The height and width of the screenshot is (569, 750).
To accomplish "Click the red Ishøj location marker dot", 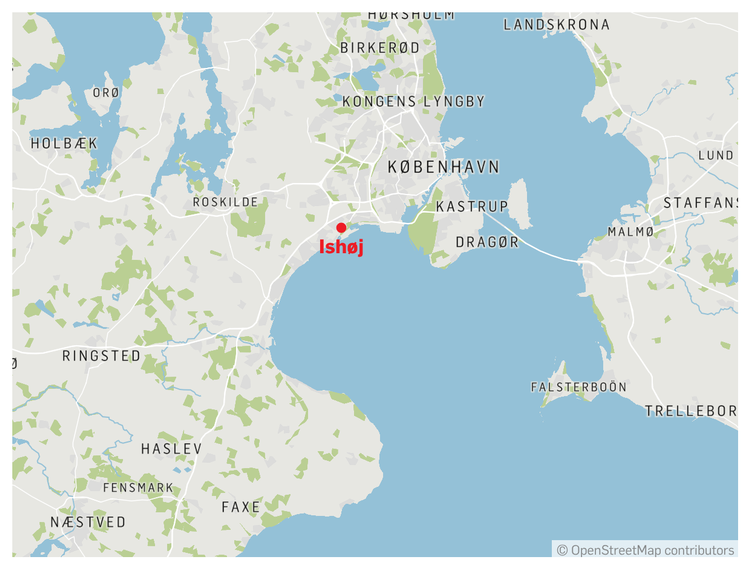I will (x=341, y=228).
